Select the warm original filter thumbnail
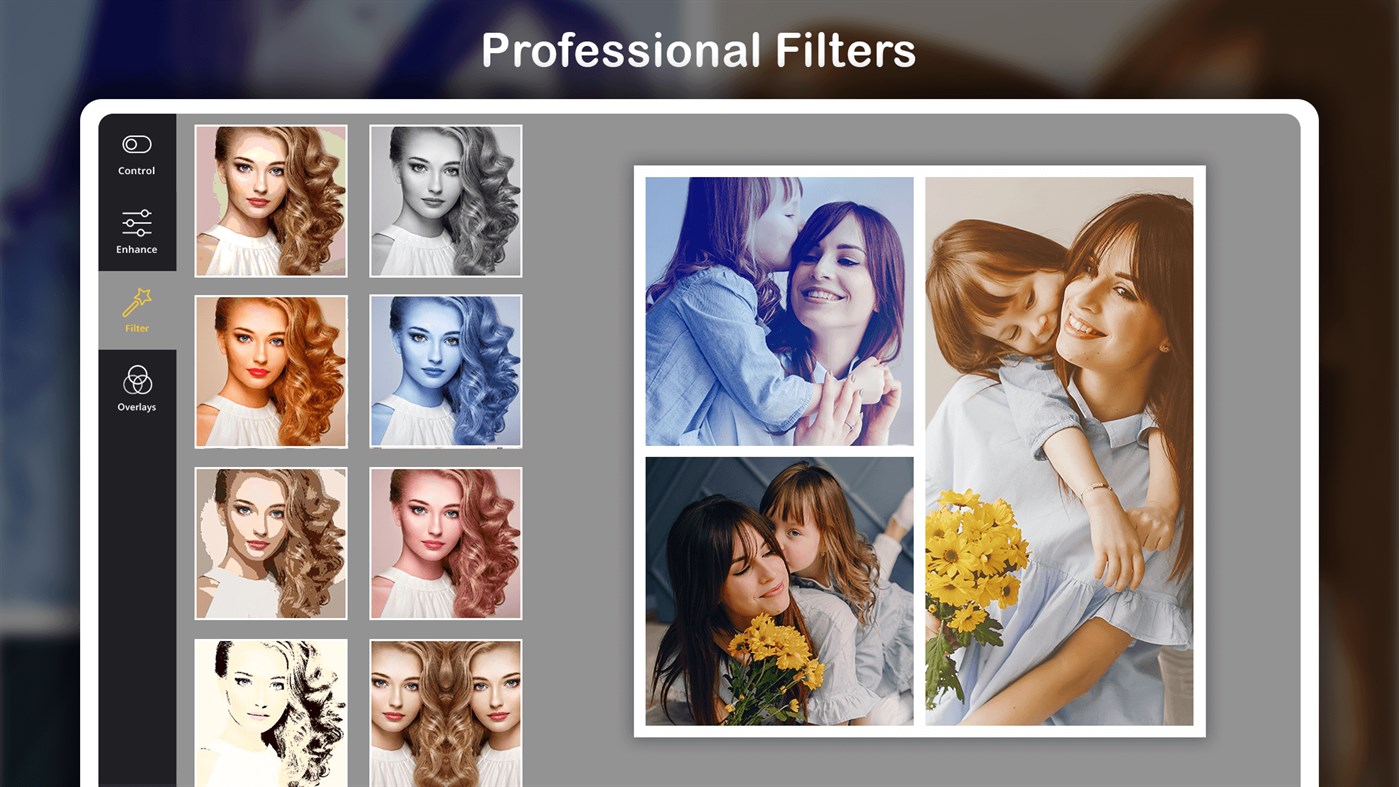1399x787 pixels. tap(271, 200)
